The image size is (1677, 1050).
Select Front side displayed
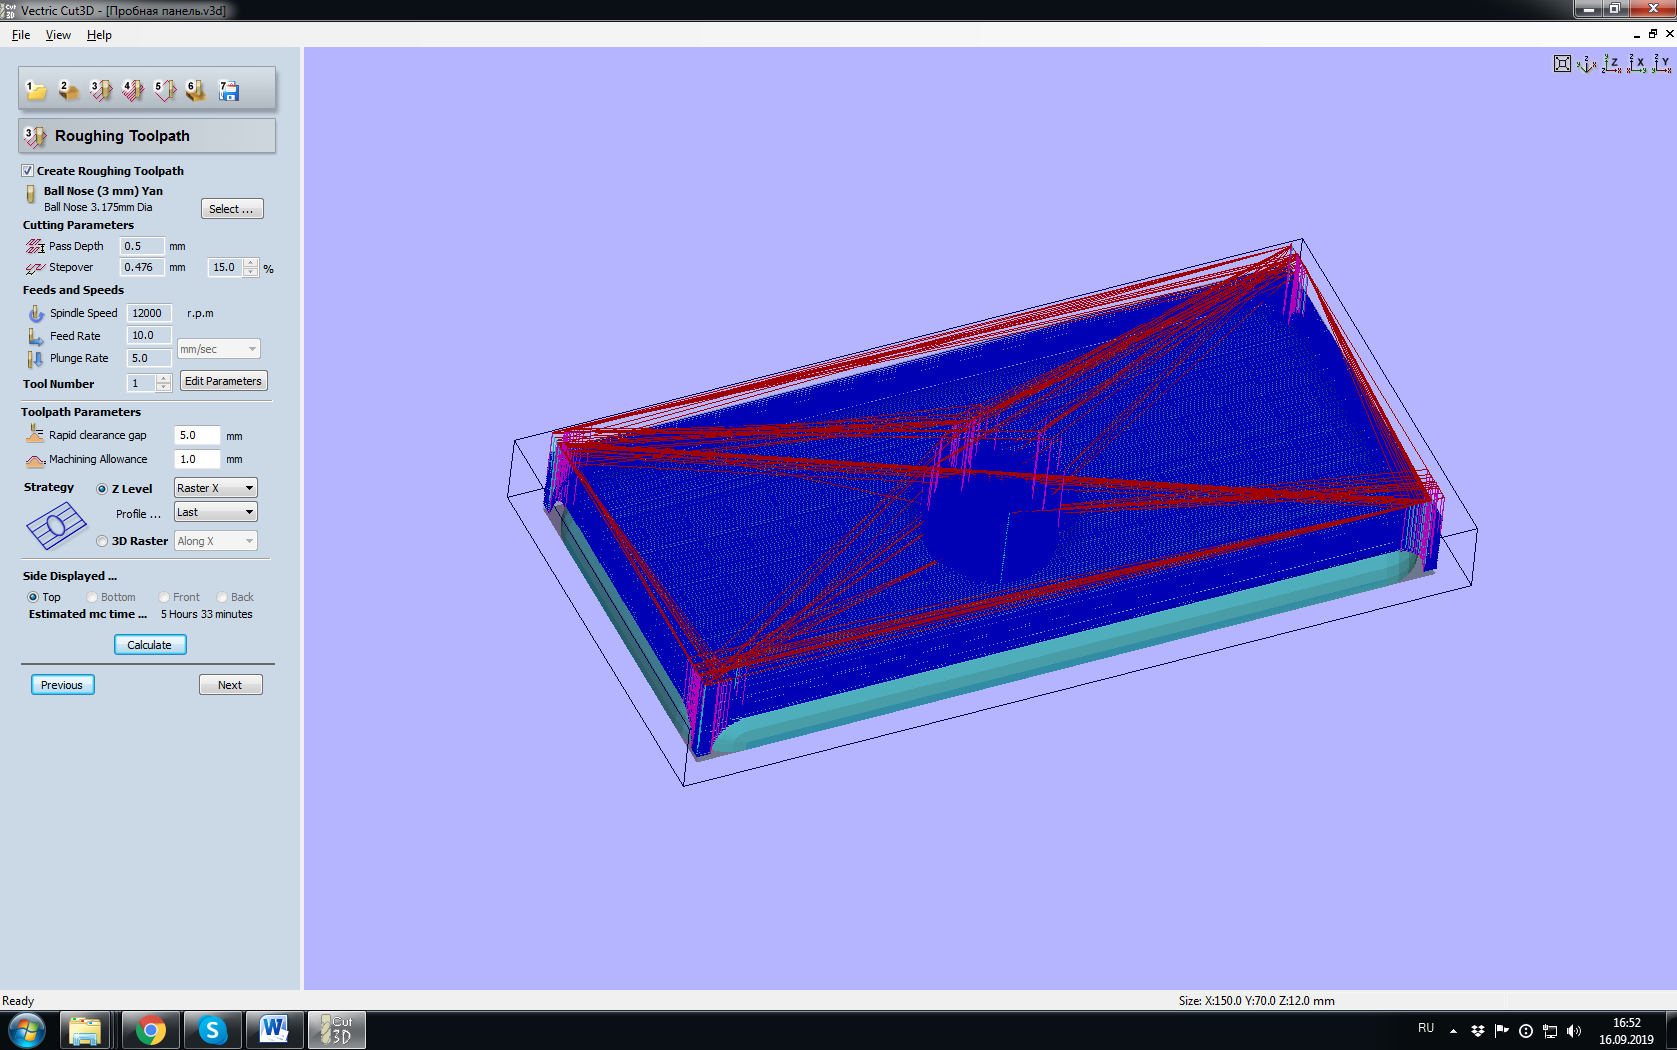pyautogui.click(x=164, y=597)
